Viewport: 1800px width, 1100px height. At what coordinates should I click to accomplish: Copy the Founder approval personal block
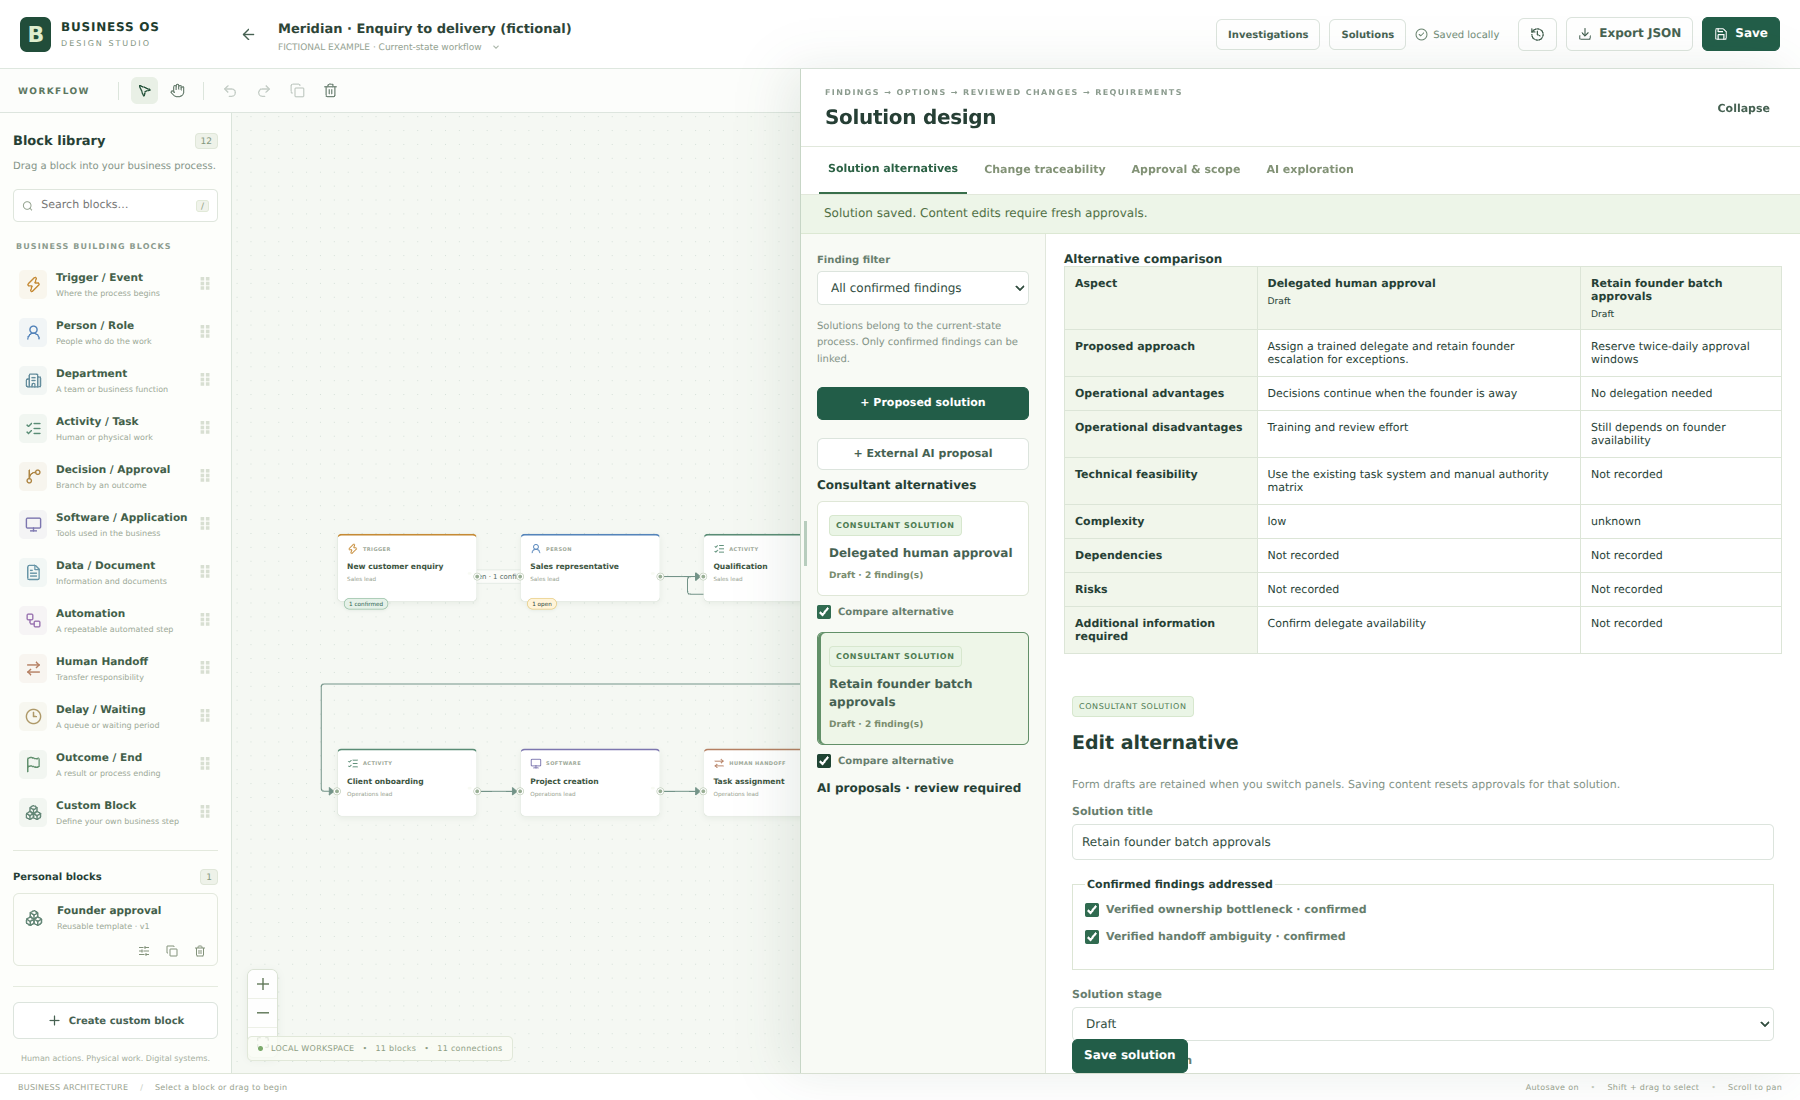172,951
